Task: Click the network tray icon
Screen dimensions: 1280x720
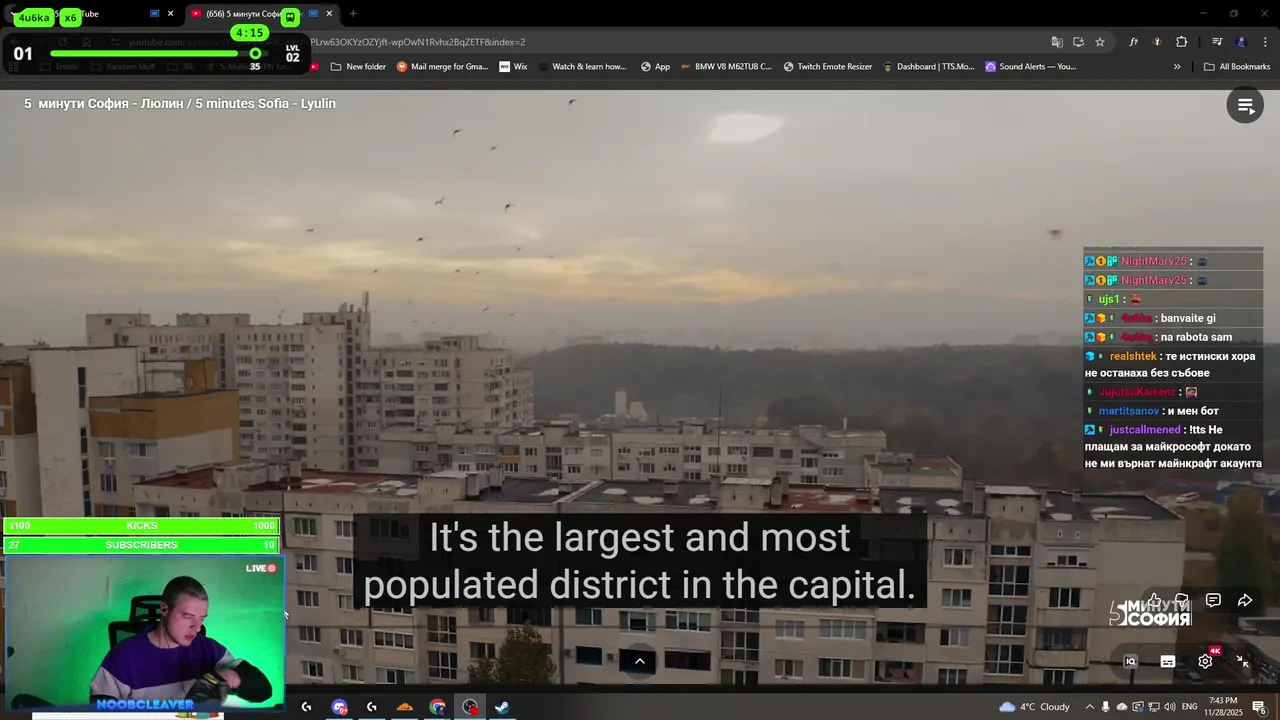Action: click(1153, 707)
